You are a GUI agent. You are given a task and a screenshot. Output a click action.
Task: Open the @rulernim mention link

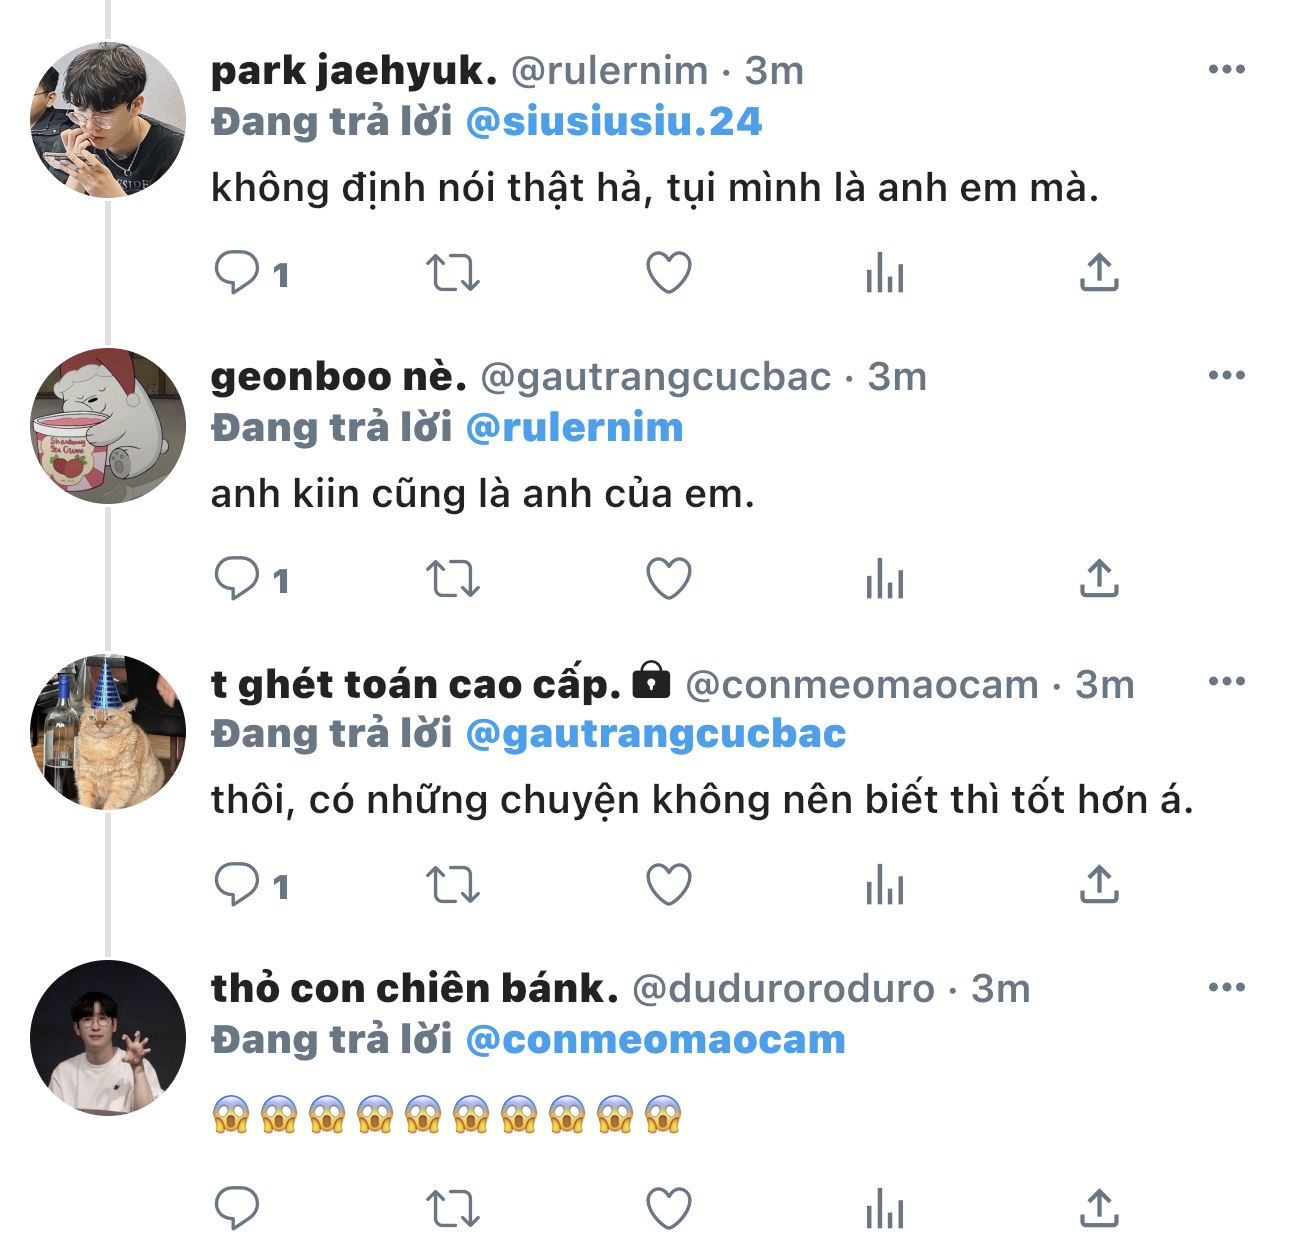[574, 428]
